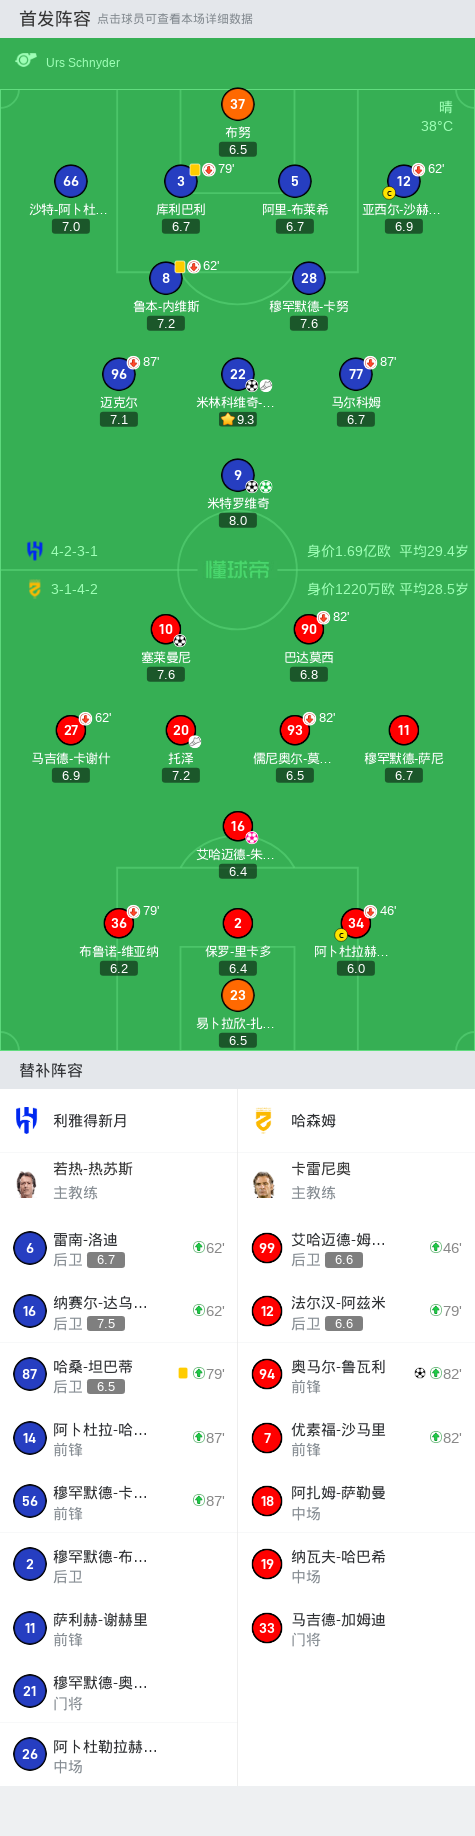
Task: Select substitute 奥马尔-鲁瓦利 number 94
Action: click(356, 1374)
